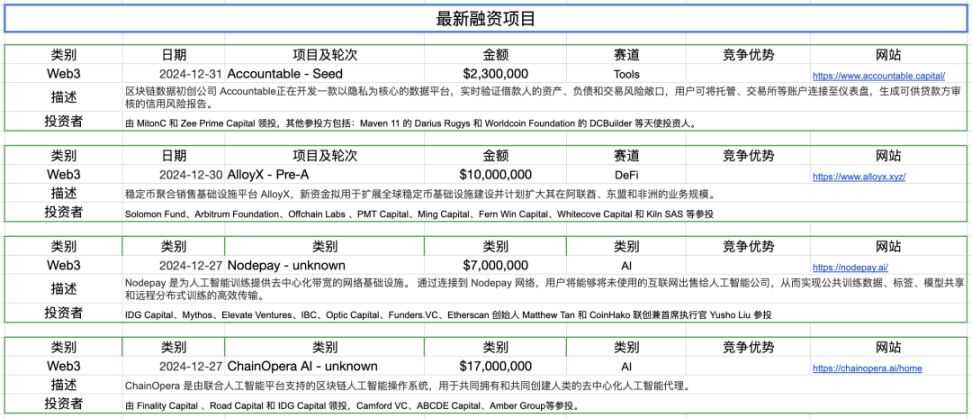This screenshot has height=419, width=972.
Task: Open the accountable.capital website link
Action: pyautogui.click(x=878, y=76)
